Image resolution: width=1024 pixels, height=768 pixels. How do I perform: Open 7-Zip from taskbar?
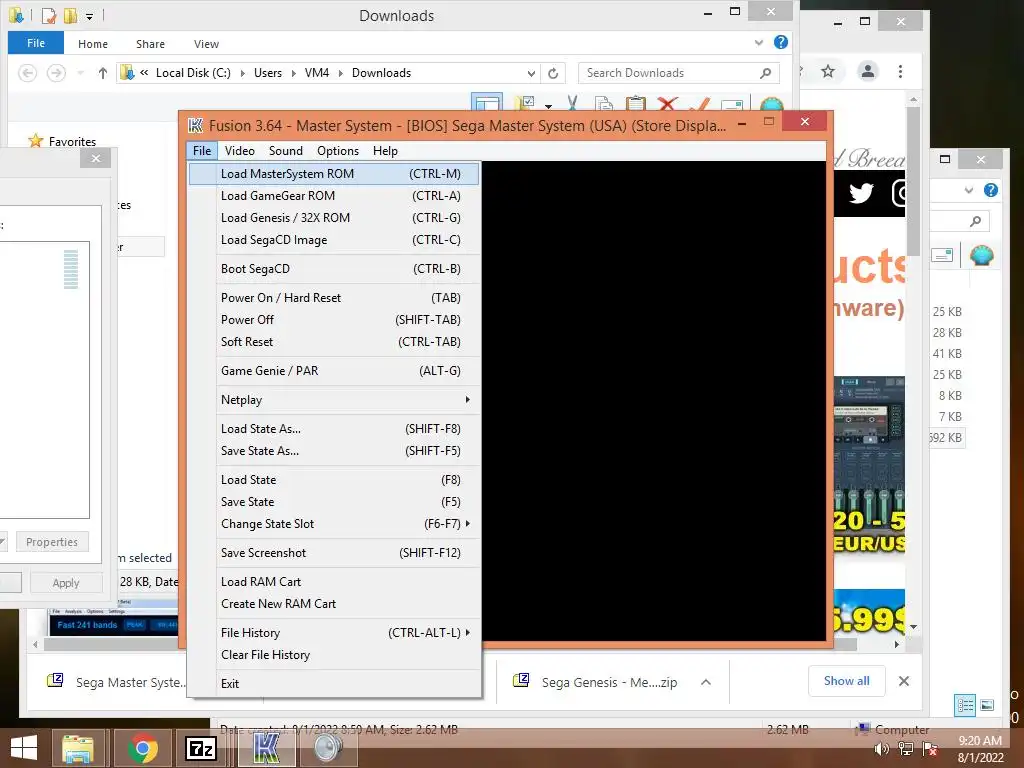coord(201,748)
